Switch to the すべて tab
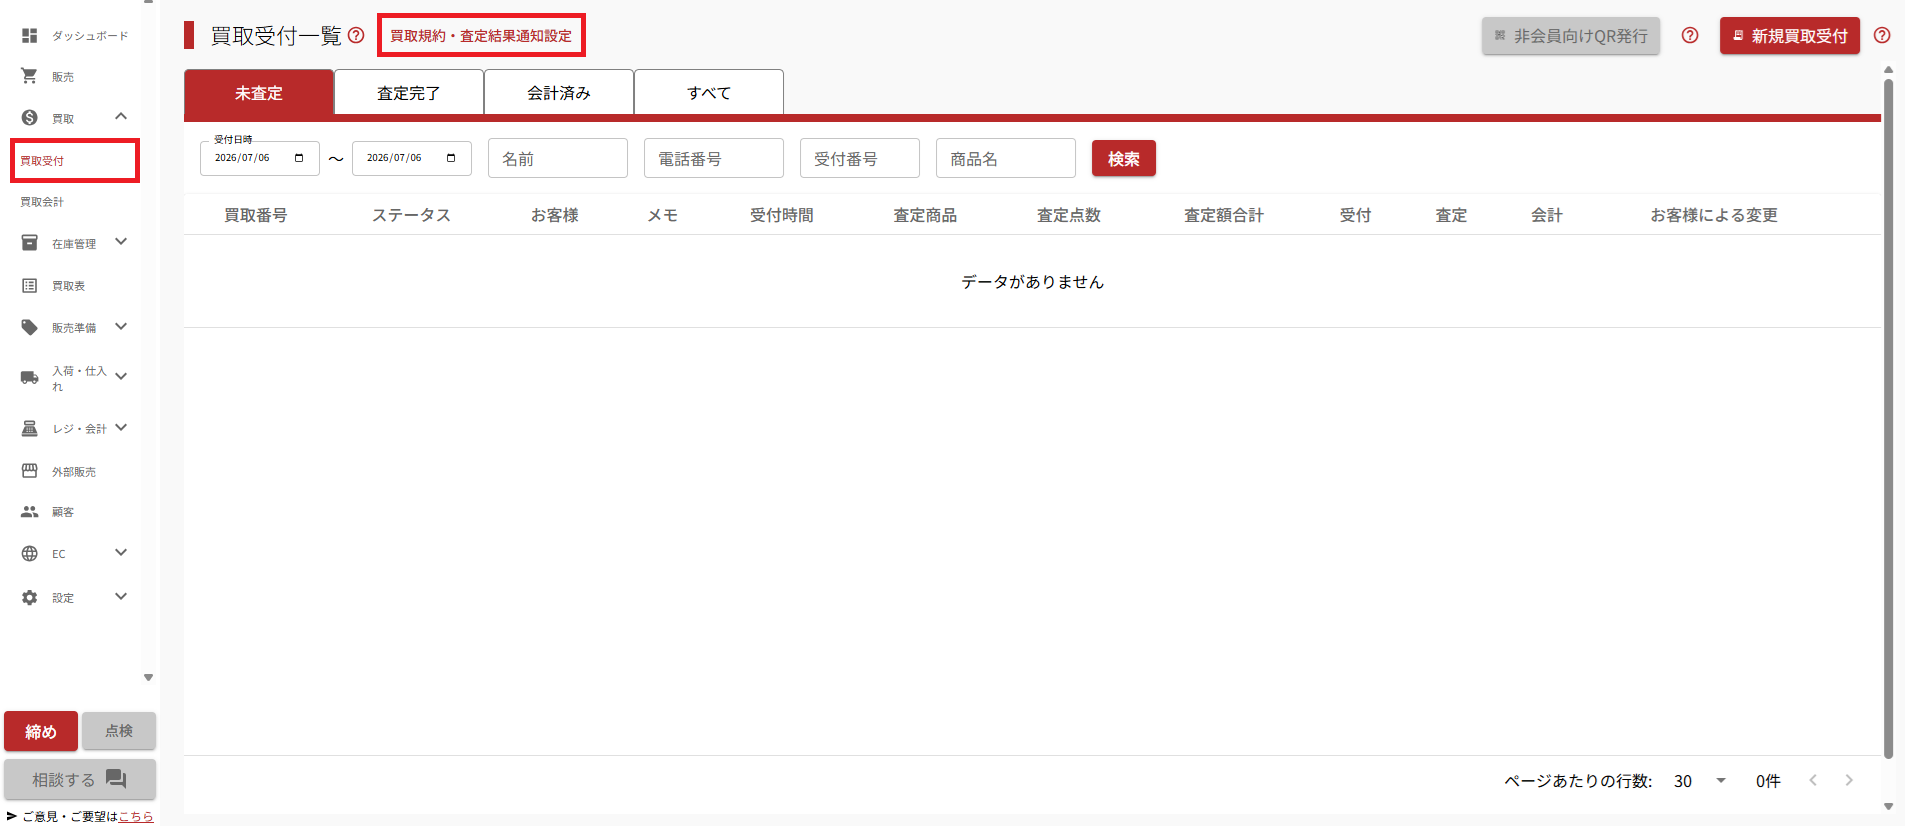Viewport: 1905px width, 826px height. pyautogui.click(x=709, y=93)
